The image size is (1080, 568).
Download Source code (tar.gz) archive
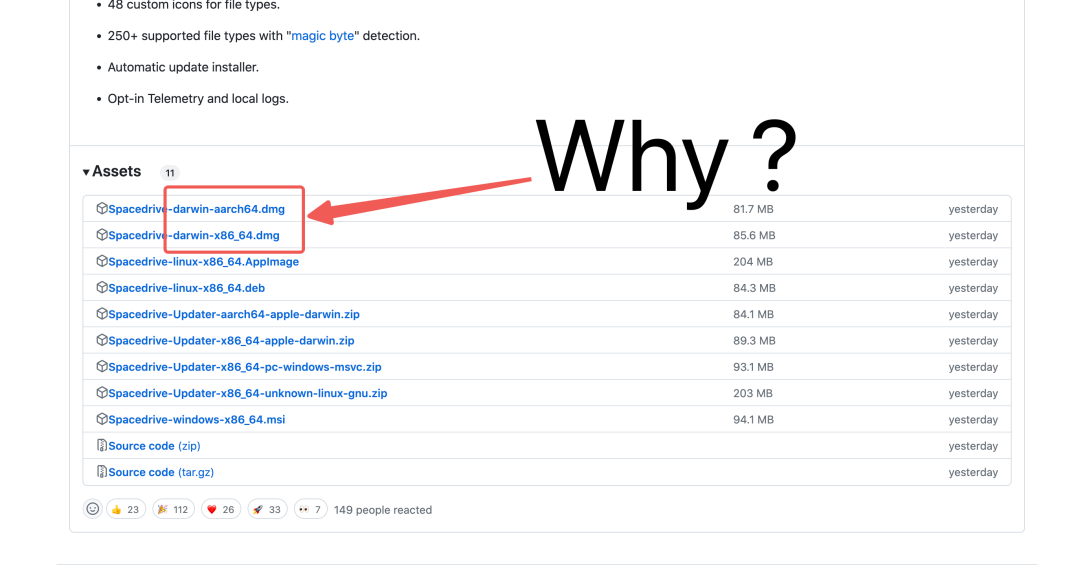coord(161,472)
